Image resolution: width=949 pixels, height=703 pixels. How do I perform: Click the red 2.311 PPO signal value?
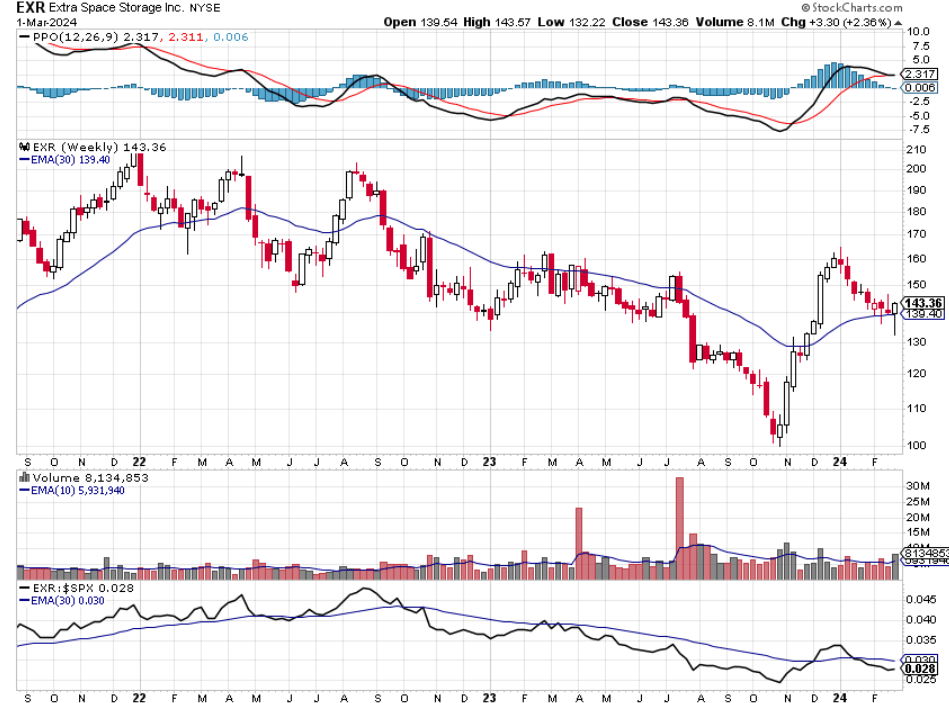coord(185,37)
